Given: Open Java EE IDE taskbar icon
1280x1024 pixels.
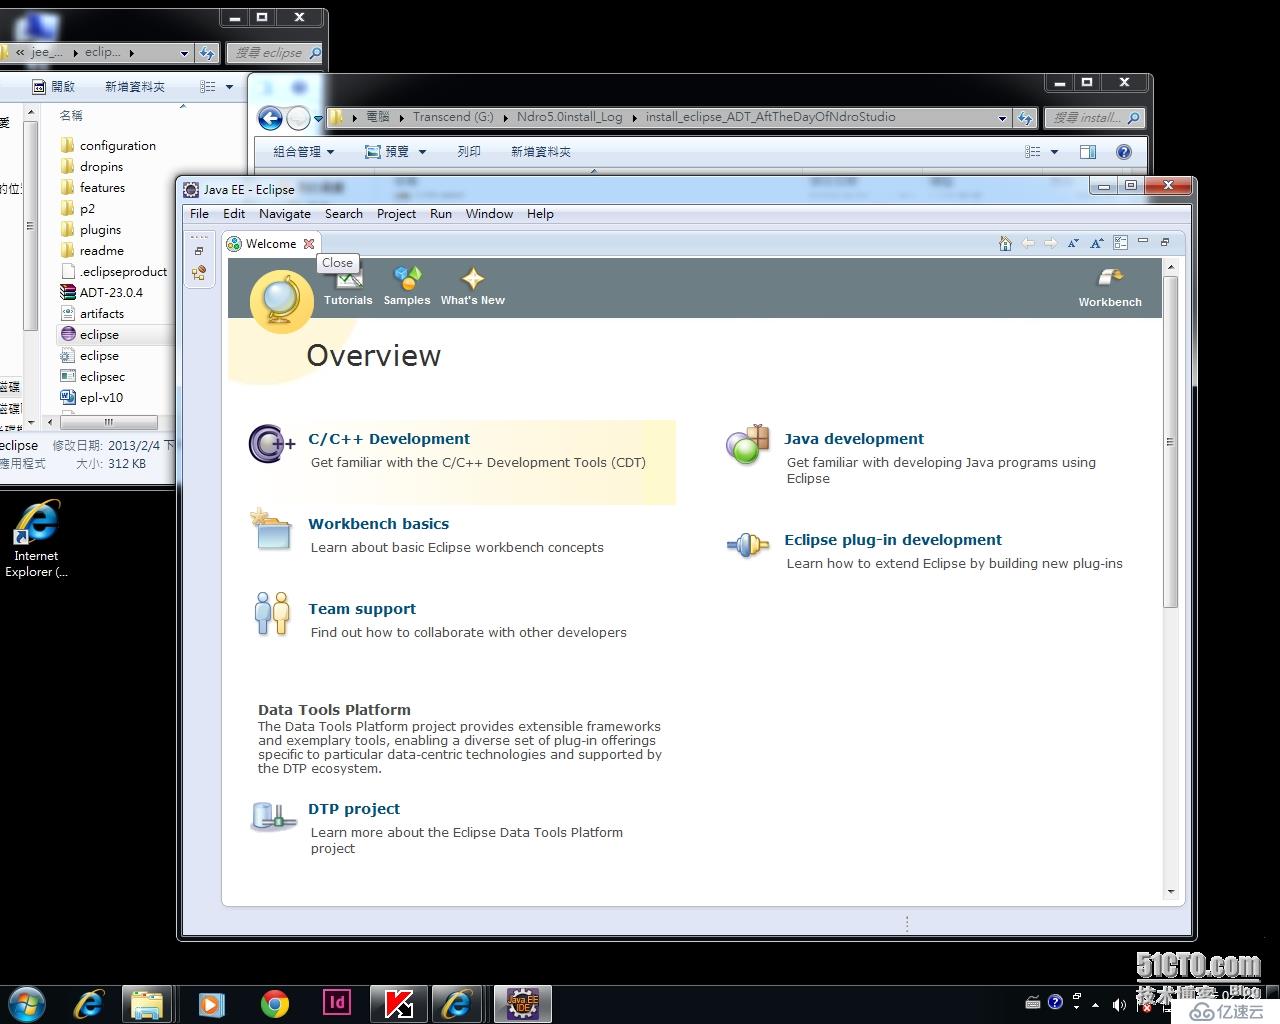Looking at the screenshot, I should coord(522,1003).
